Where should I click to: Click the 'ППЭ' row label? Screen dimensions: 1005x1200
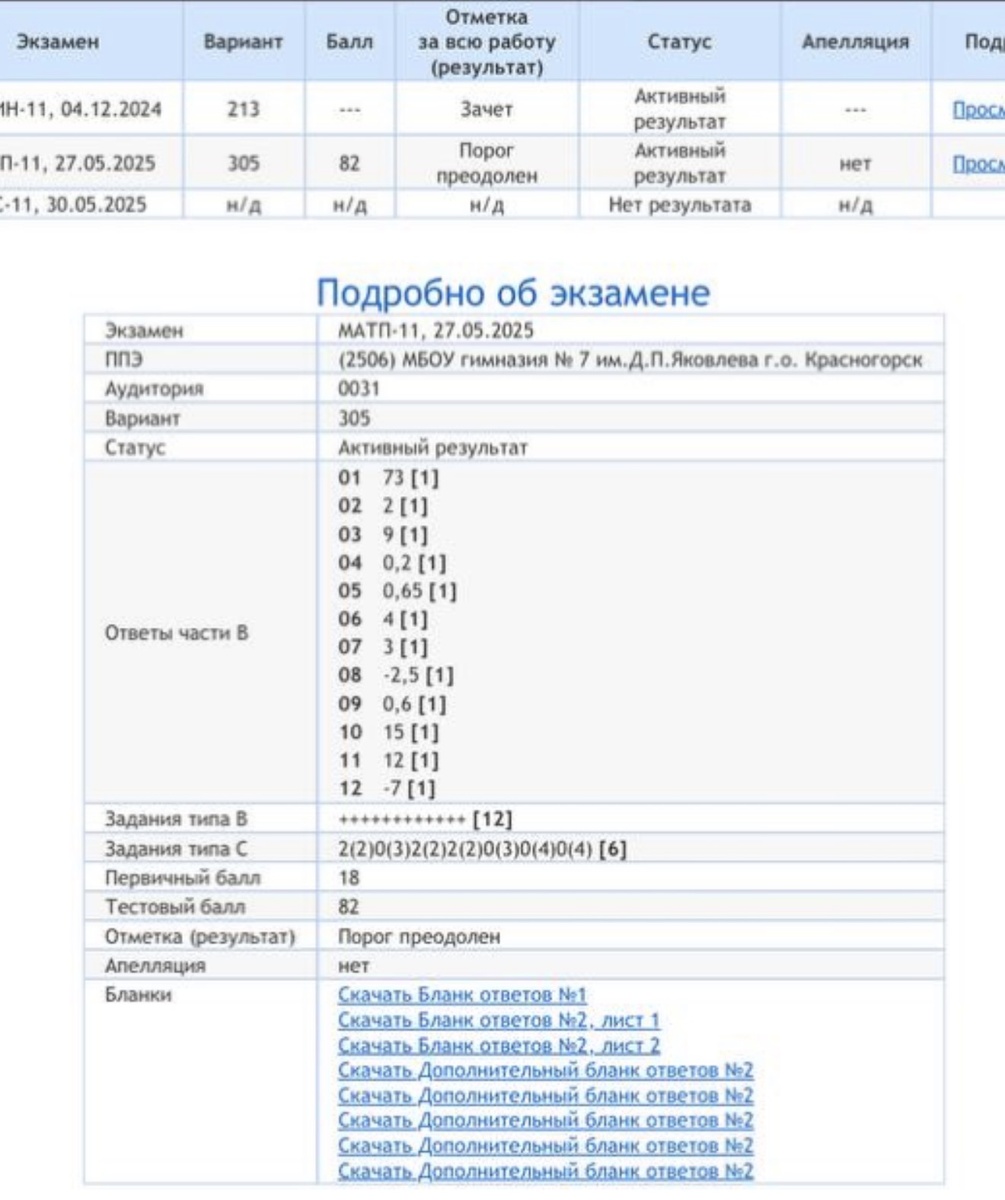click(125, 357)
